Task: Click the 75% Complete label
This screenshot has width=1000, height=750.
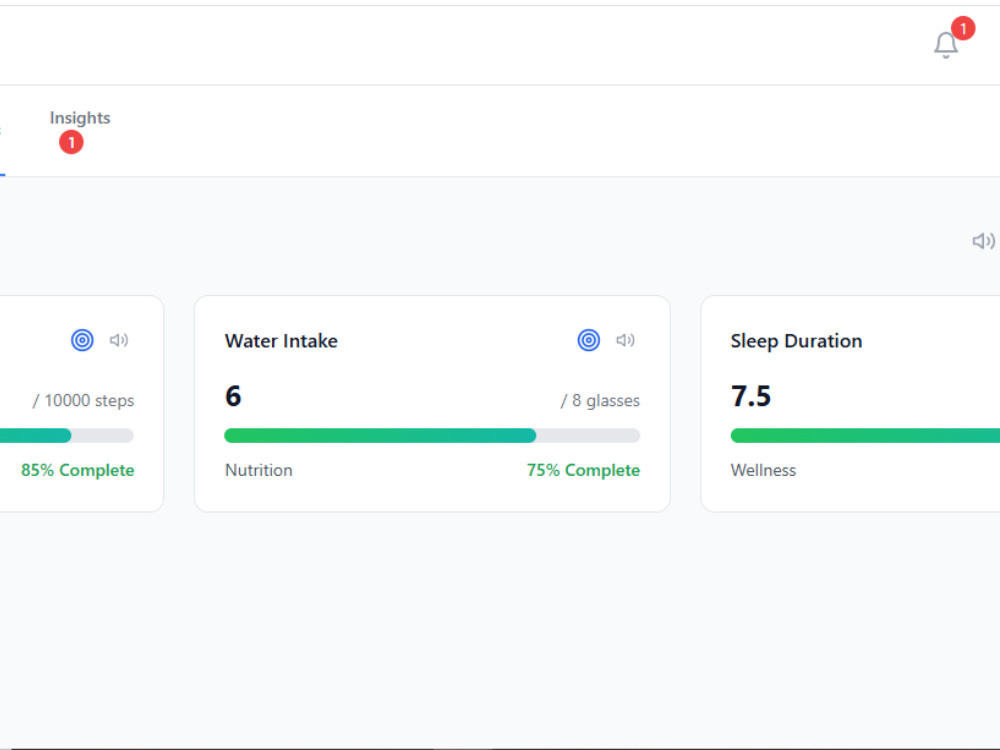Action: coord(584,470)
